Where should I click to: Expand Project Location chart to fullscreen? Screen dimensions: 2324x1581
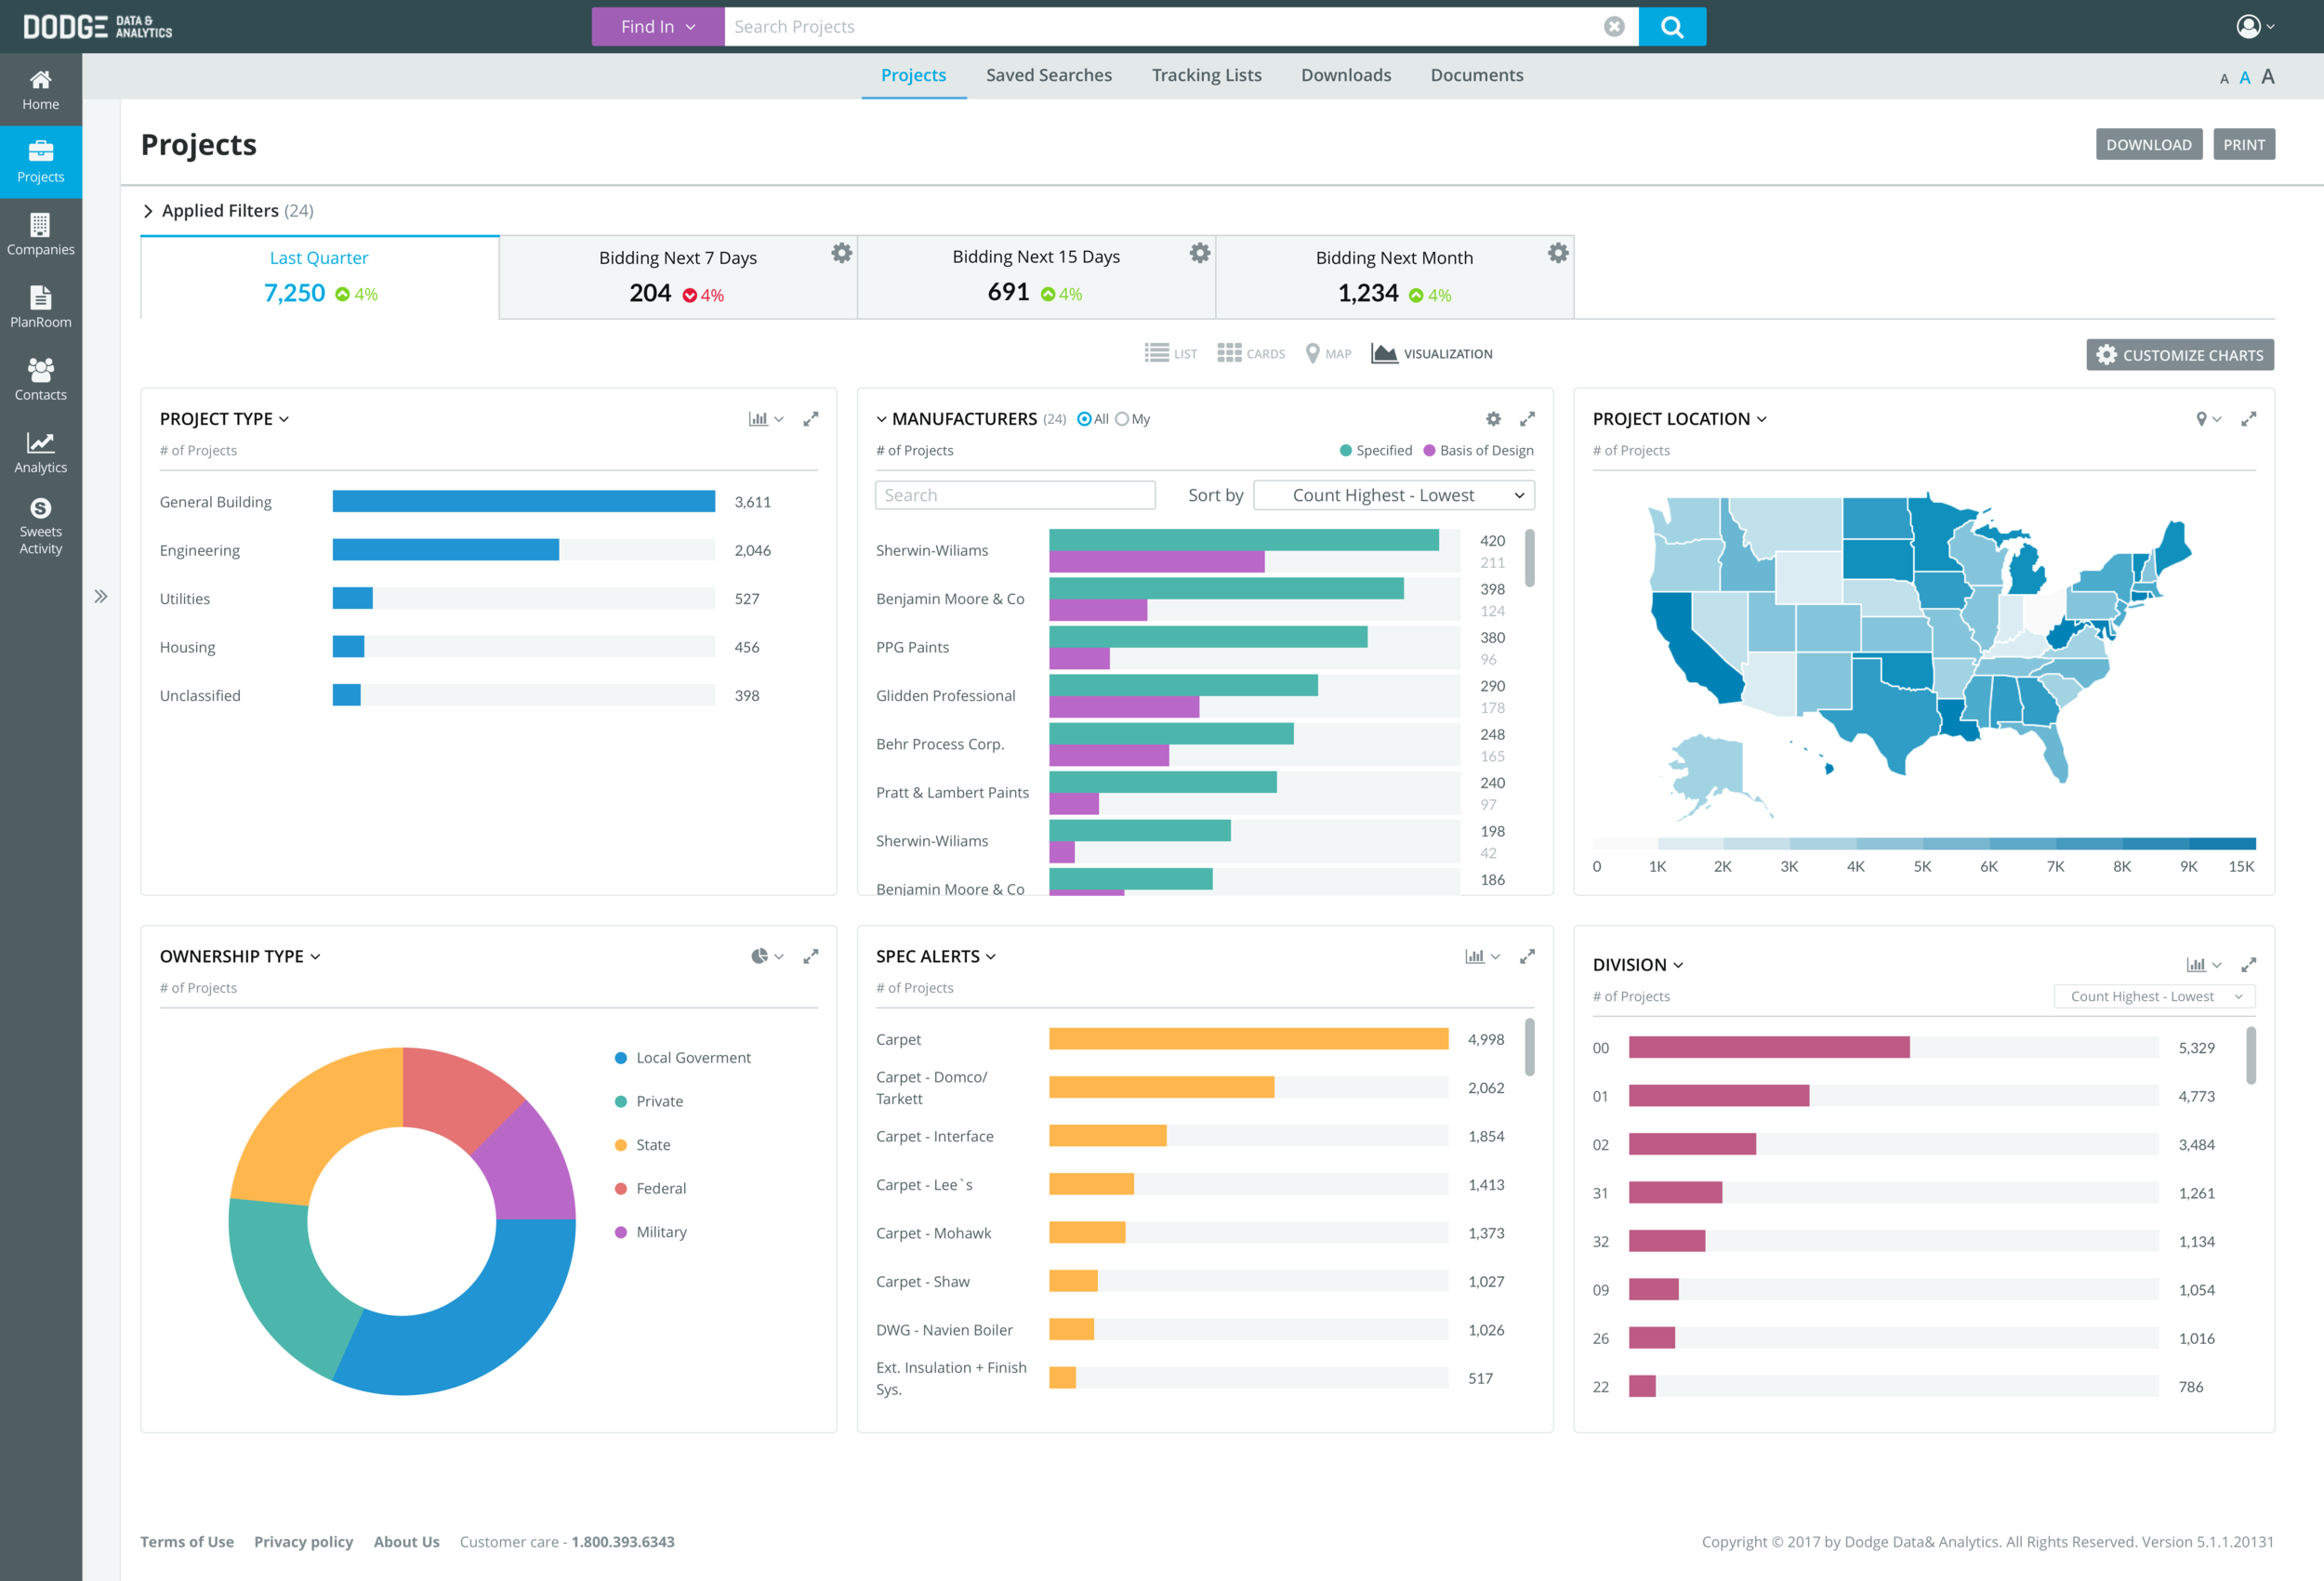2248,419
